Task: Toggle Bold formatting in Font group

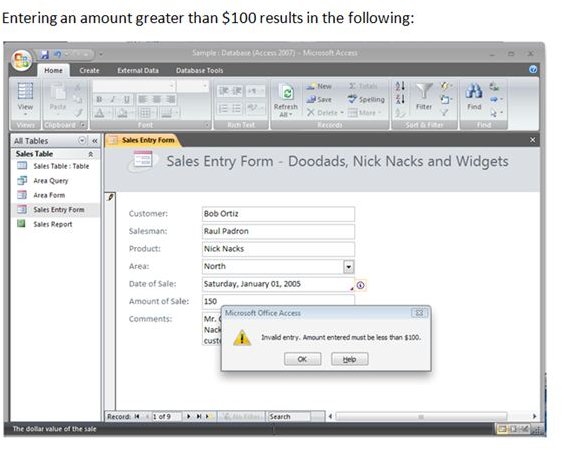Action: 100,99
